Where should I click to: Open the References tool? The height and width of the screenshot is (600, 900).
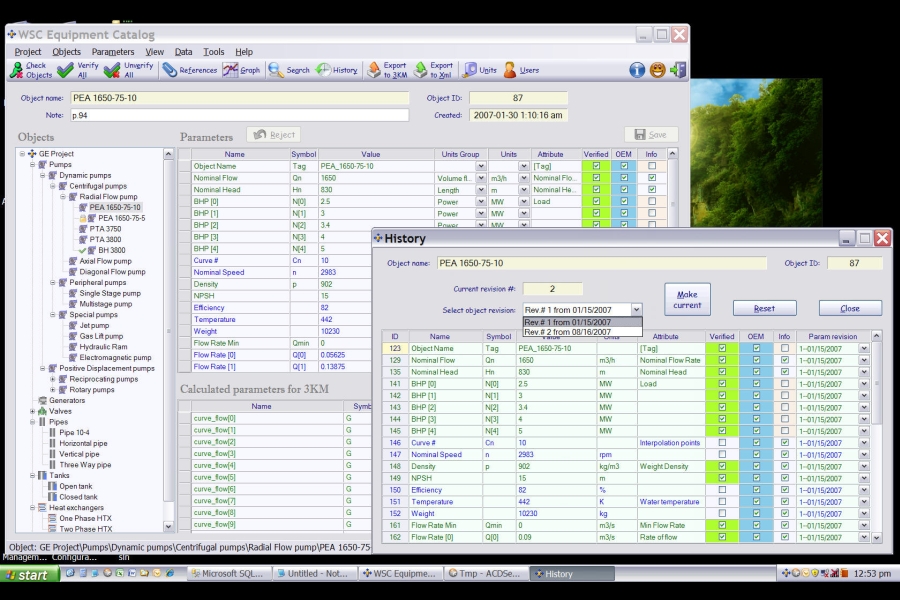click(189, 70)
